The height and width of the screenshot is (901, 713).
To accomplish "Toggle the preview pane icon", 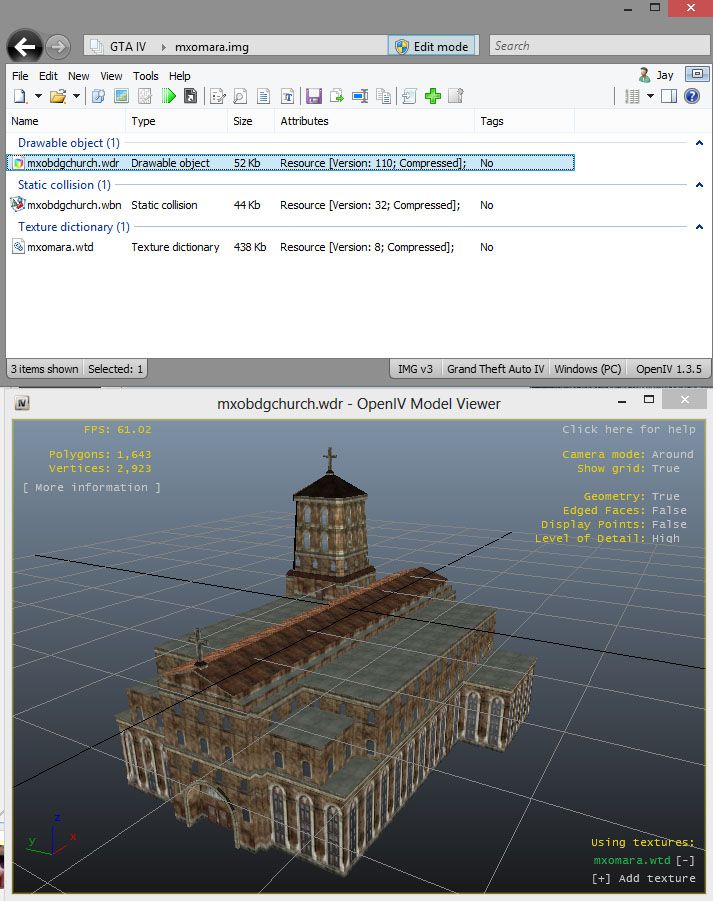I will (669, 97).
